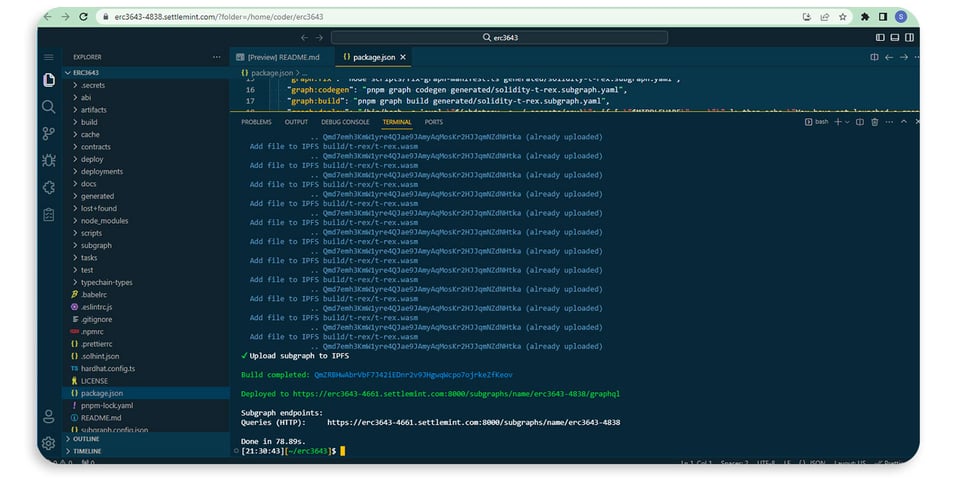Click the browser forward arrow

pyautogui.click(x=65, y=17)
